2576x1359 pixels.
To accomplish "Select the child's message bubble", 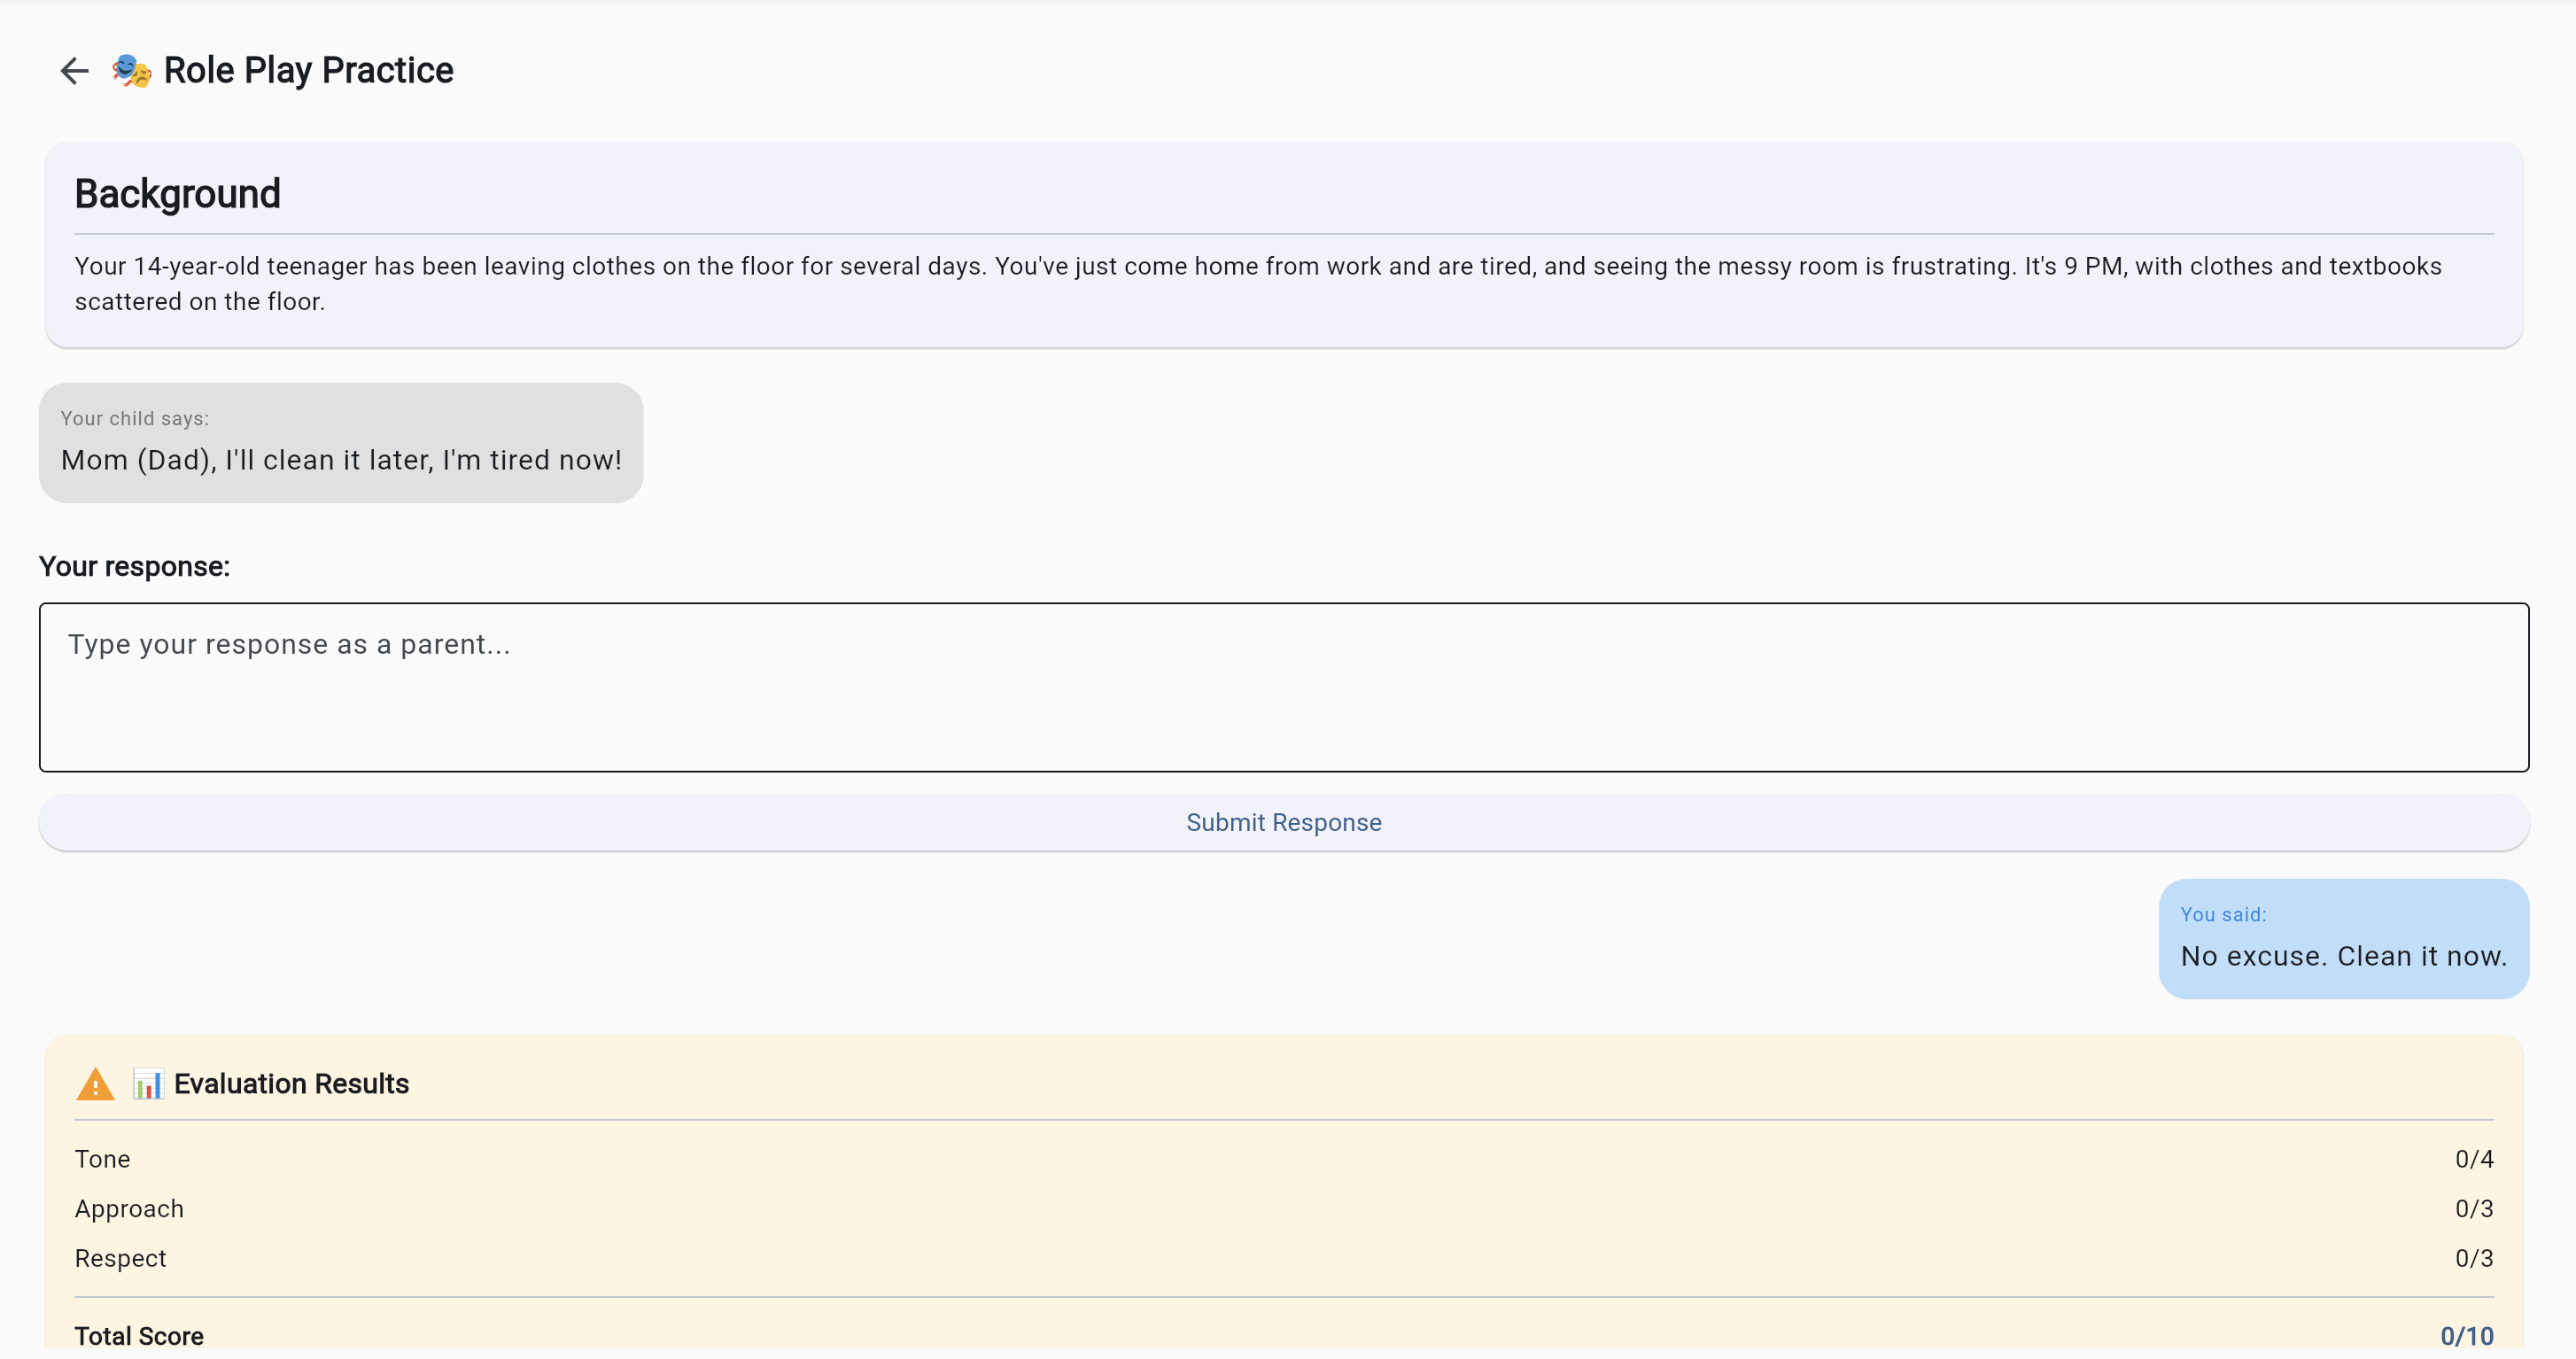I will (x=340, y=443).
